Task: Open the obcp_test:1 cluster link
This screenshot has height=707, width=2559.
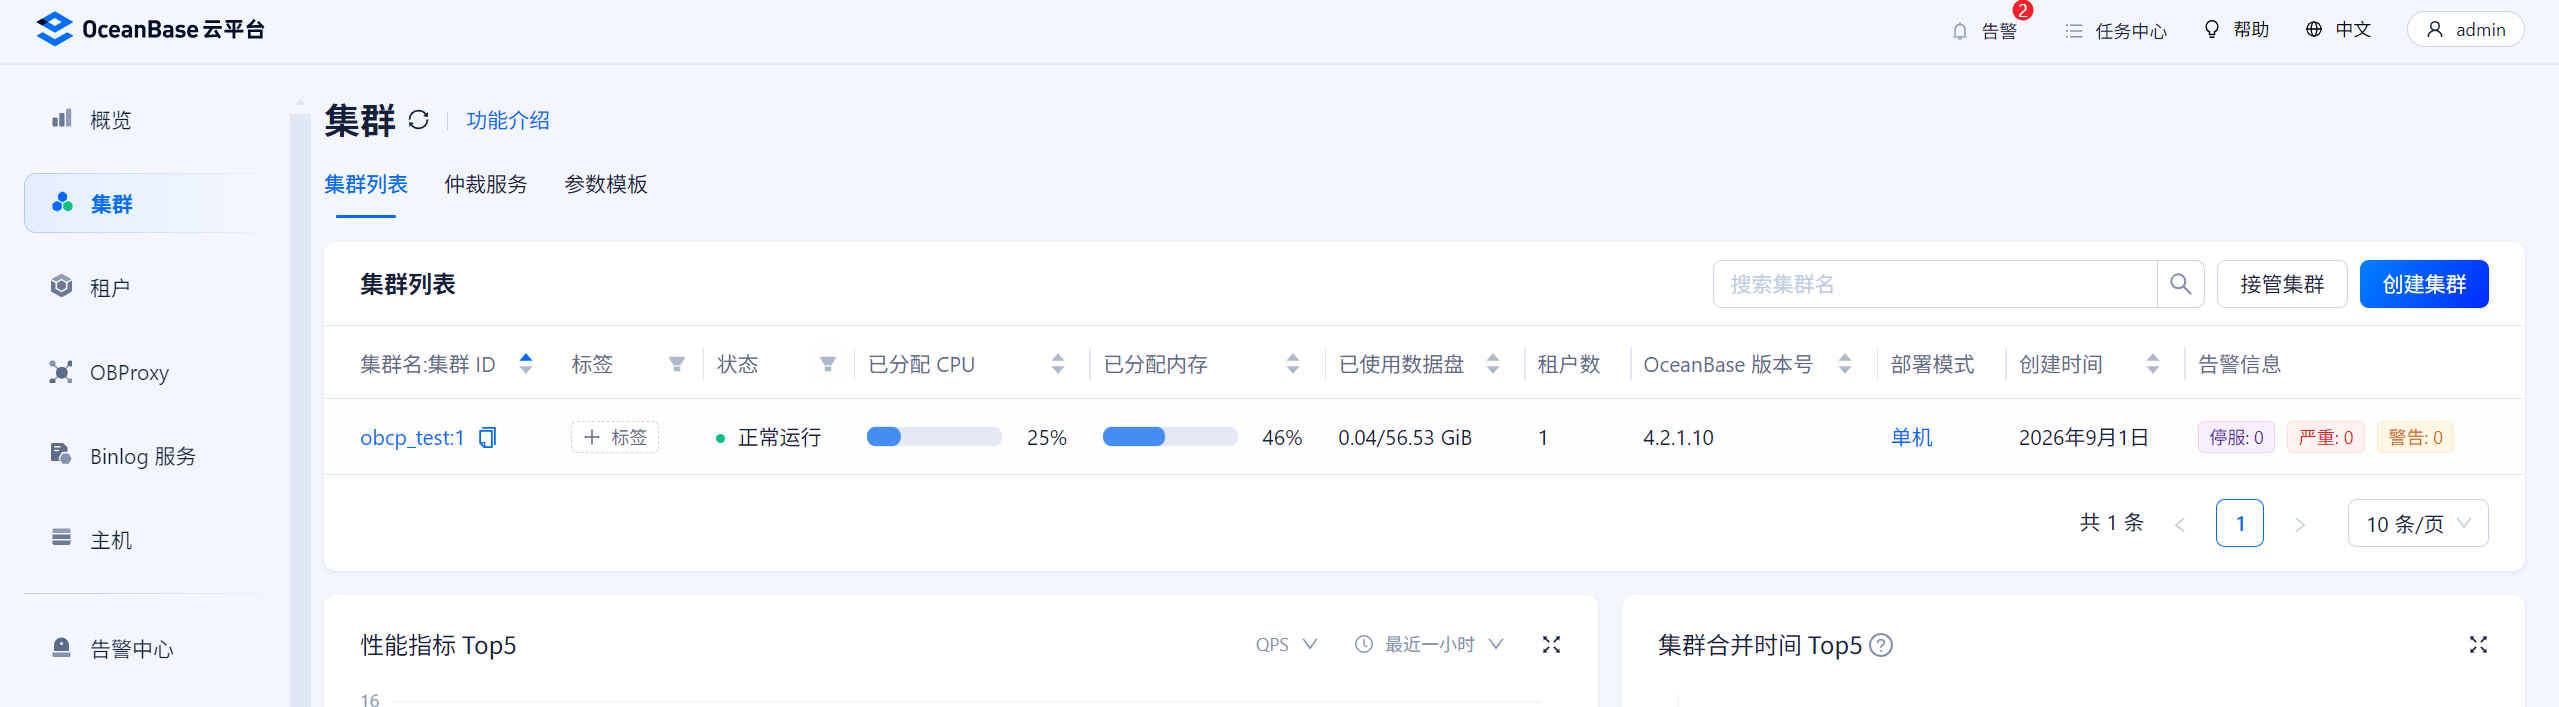Action: (x=412, y=438)
